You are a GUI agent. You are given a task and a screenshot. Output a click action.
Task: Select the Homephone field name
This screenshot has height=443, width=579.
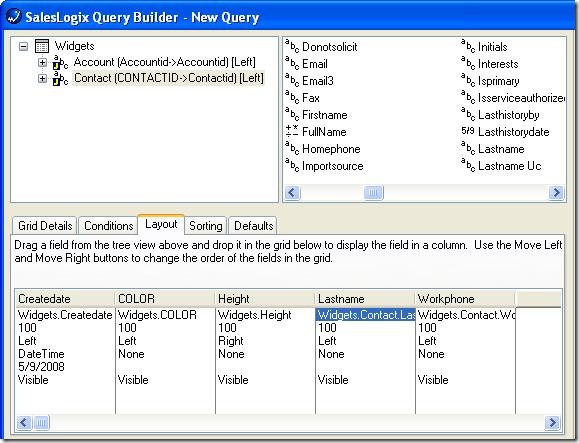[x=331, y=149]
